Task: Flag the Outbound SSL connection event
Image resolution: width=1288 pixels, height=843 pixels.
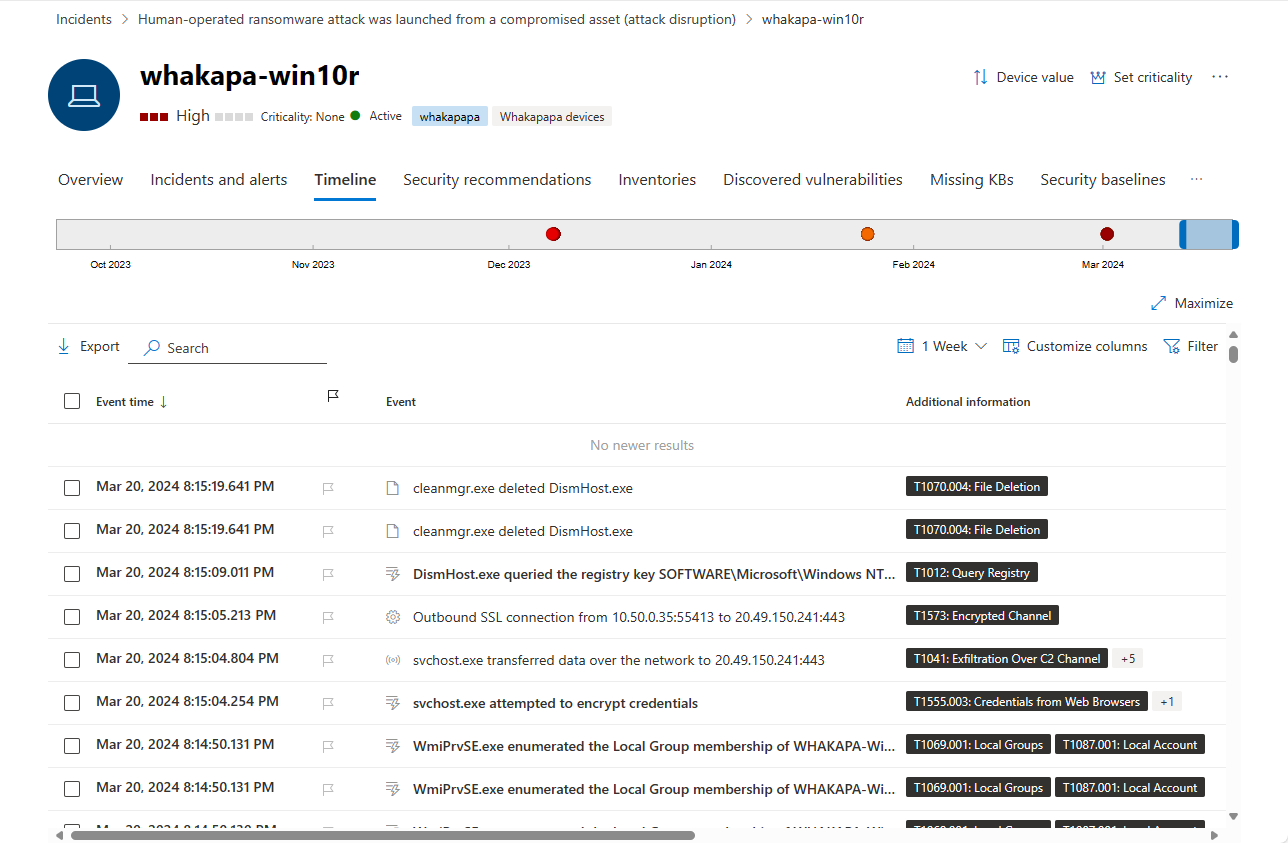Action: (328, 617)
